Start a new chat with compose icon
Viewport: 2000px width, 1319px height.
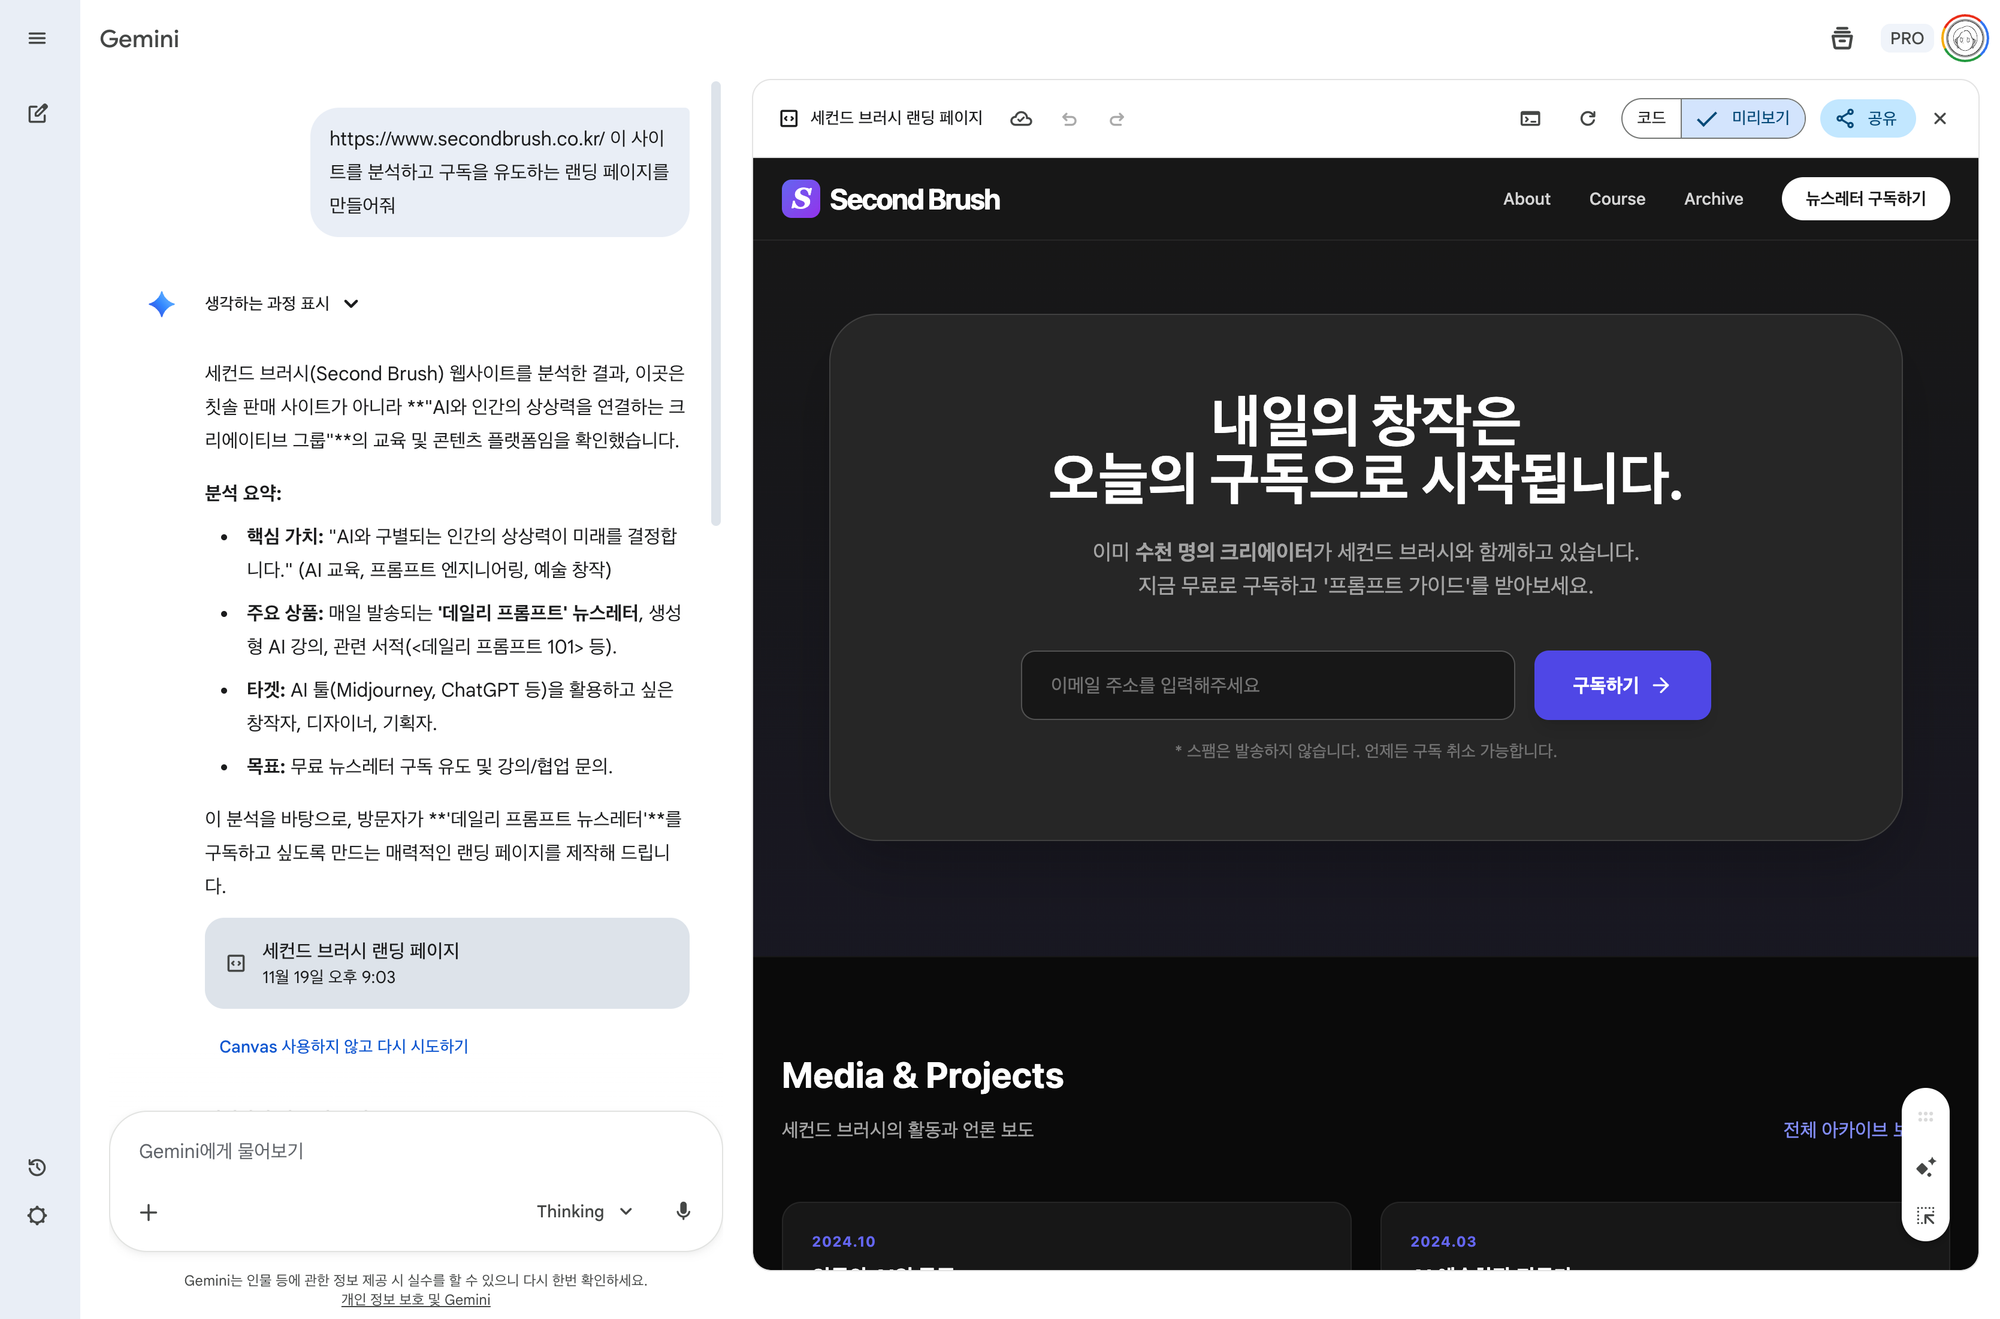tap(37, 113)
